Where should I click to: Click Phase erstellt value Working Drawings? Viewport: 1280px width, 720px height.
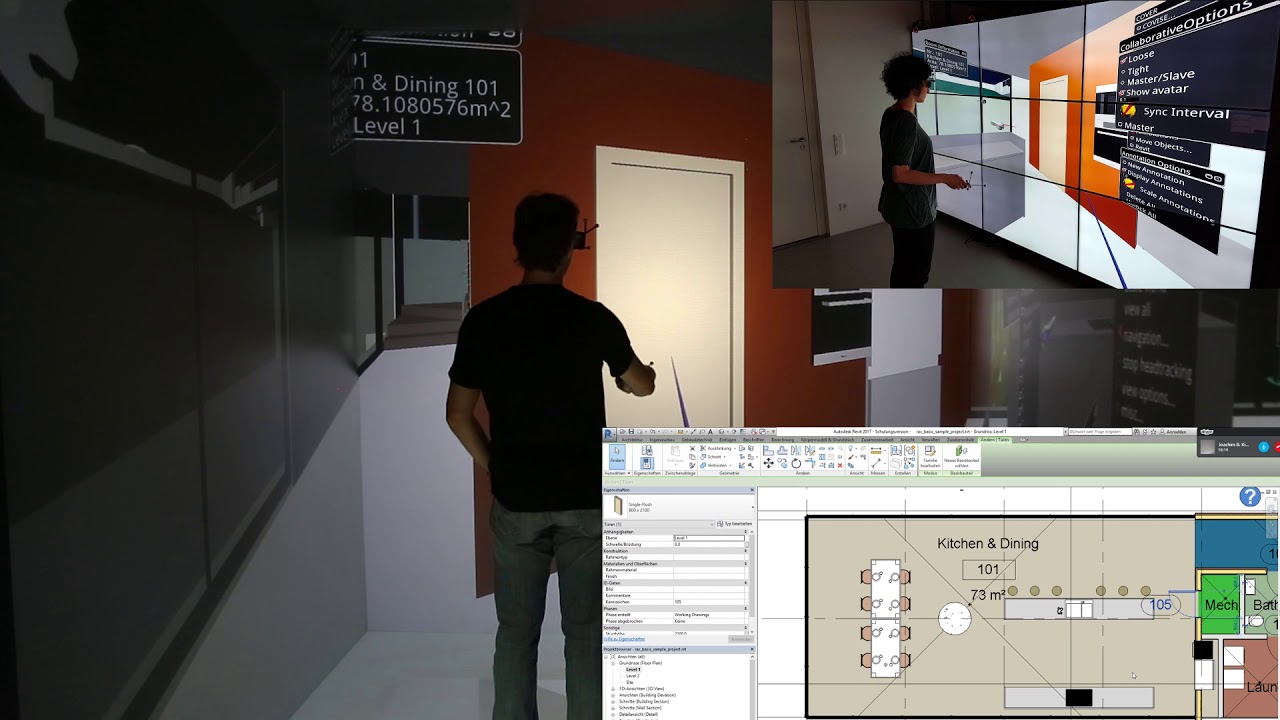click(x=709, y=614)
